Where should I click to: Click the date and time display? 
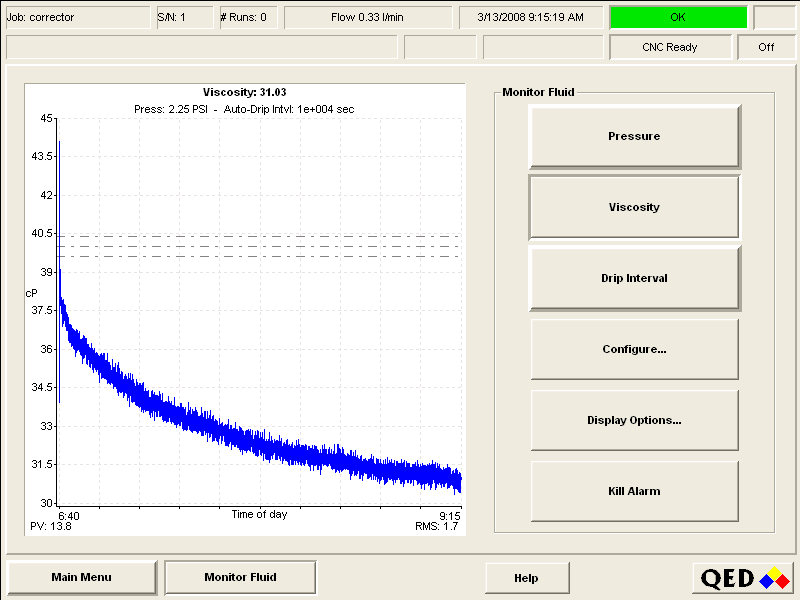coord(530,17)
